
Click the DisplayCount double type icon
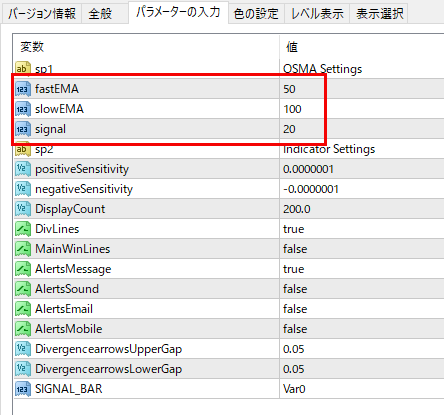23,209
